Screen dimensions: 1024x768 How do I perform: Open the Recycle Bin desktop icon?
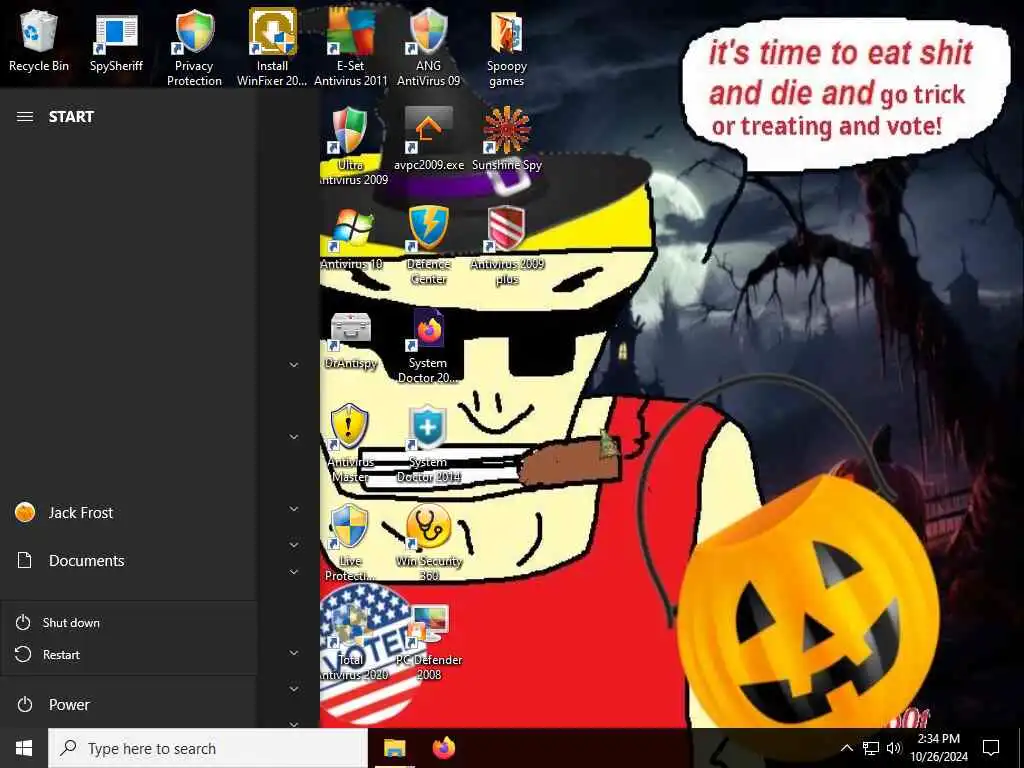coord(39,40)
